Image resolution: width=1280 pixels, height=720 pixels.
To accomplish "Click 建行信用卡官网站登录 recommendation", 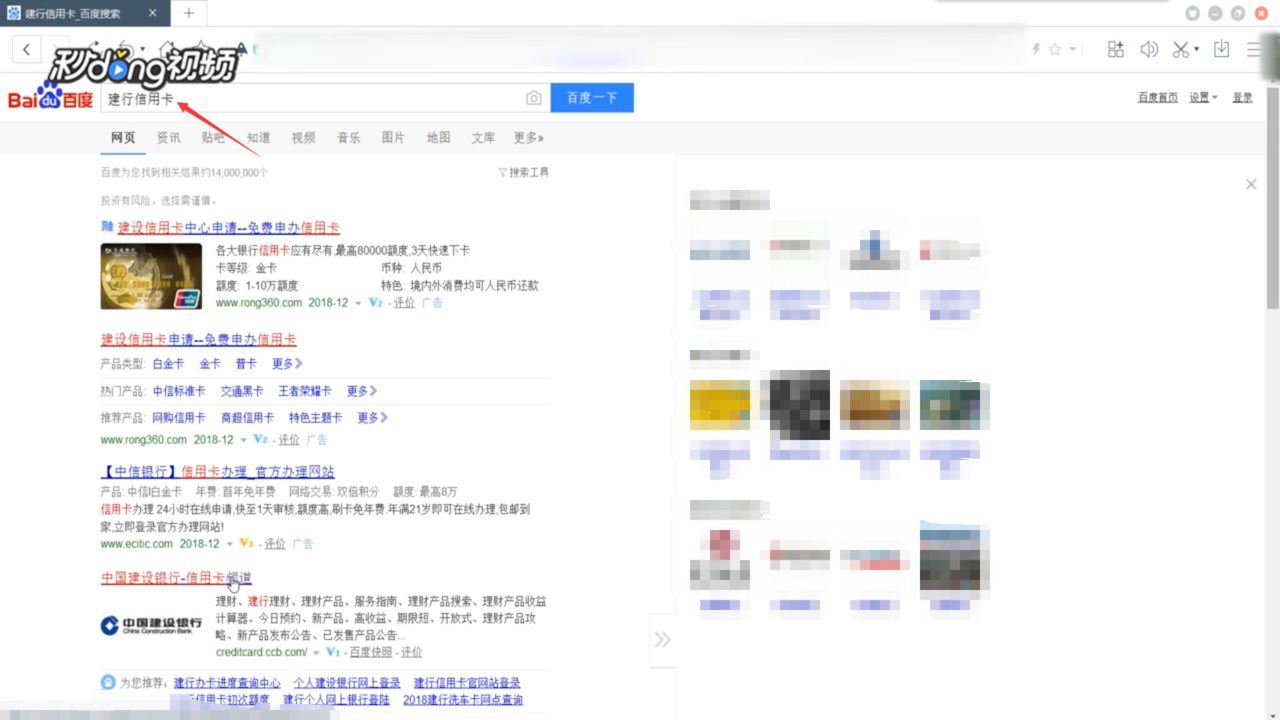I will point(467,683).
